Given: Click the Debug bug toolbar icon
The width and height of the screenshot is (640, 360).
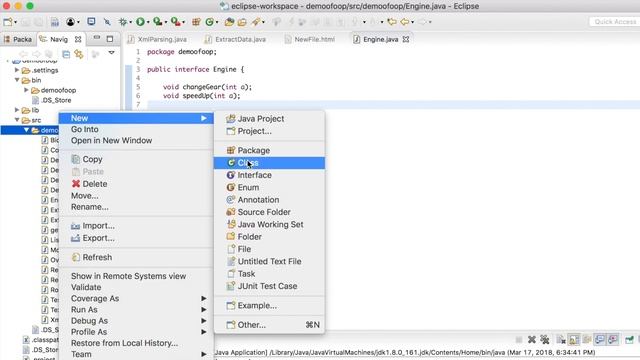Looking at the screenshot, I should click(122, 22).
